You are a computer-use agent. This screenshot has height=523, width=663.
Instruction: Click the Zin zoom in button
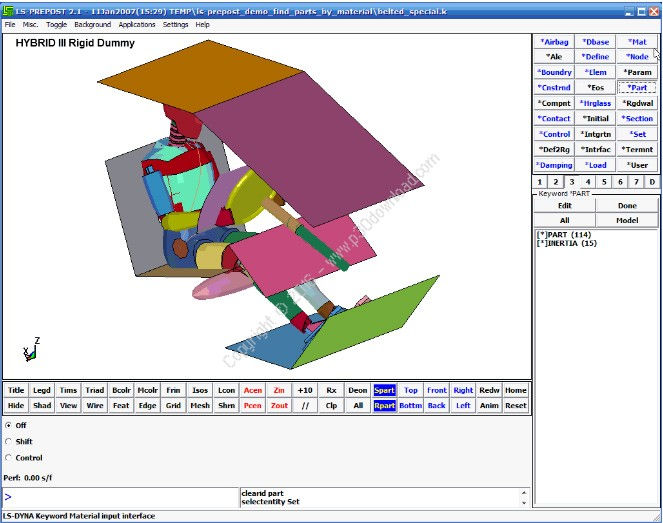click(279, 390)
